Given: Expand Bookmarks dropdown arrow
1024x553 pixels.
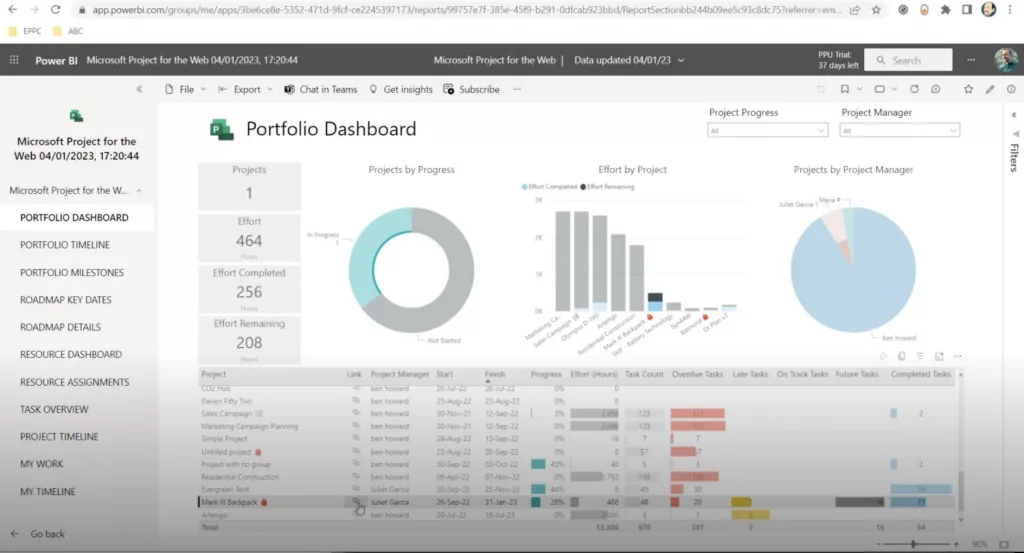Looking at the screenshot, I should pyautogui.click(x=859, y=89).
